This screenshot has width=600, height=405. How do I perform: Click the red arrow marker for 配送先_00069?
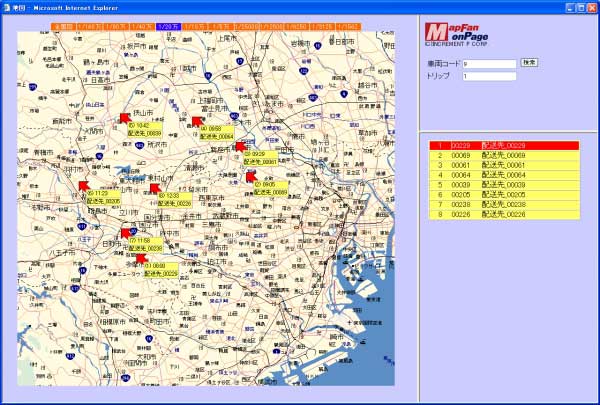[x=251, y=177]
